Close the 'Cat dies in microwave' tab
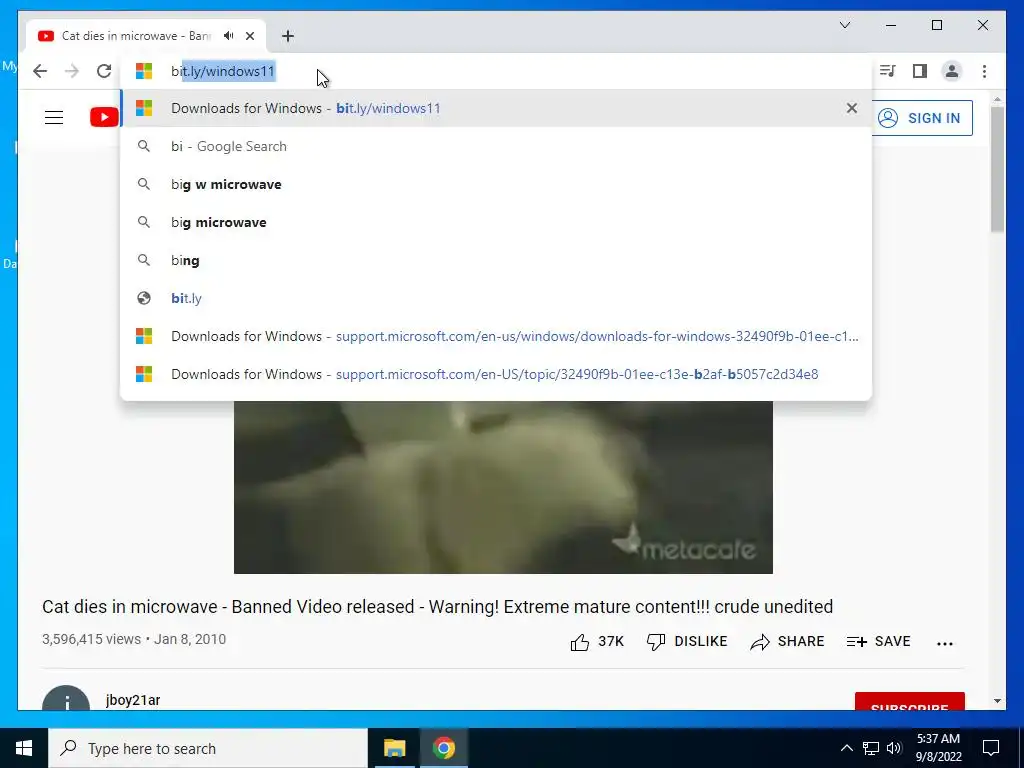 pyautogui.click(x=250, y=36)
